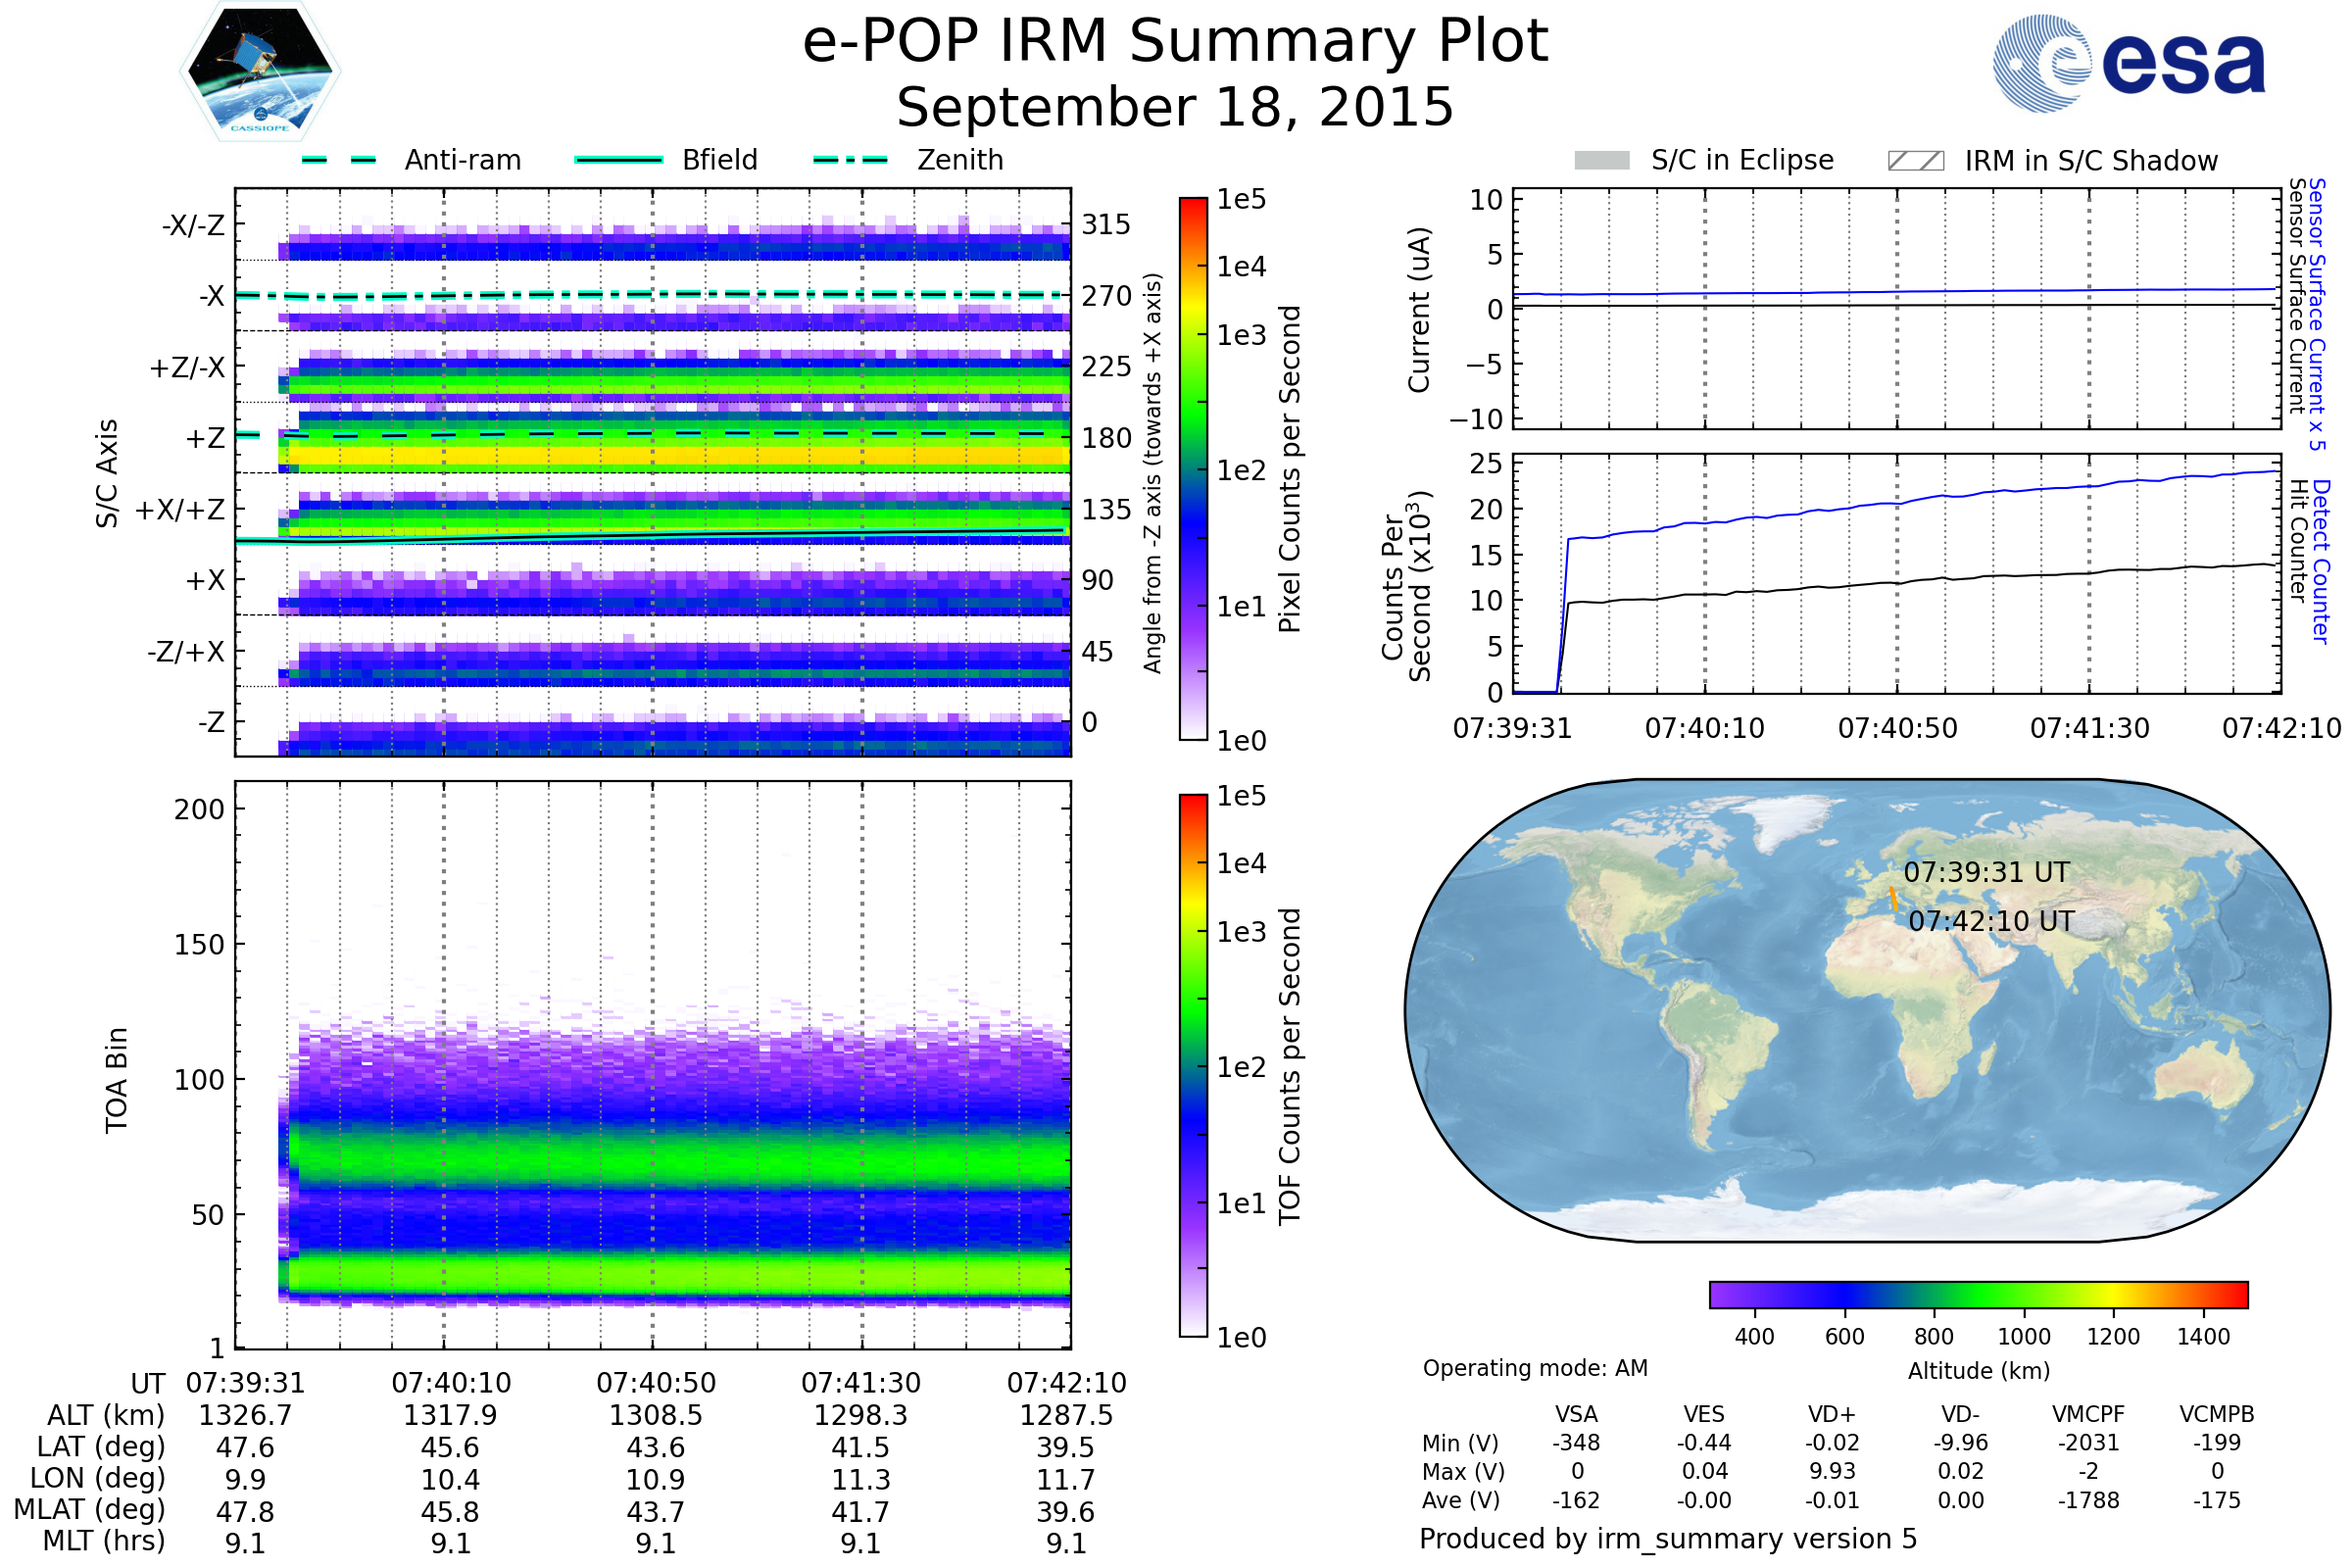Click the +Z axis label on the pixel plot
Image resolution: width=2352 pixels, height=1568 pixels.
[x=205, y=438]
